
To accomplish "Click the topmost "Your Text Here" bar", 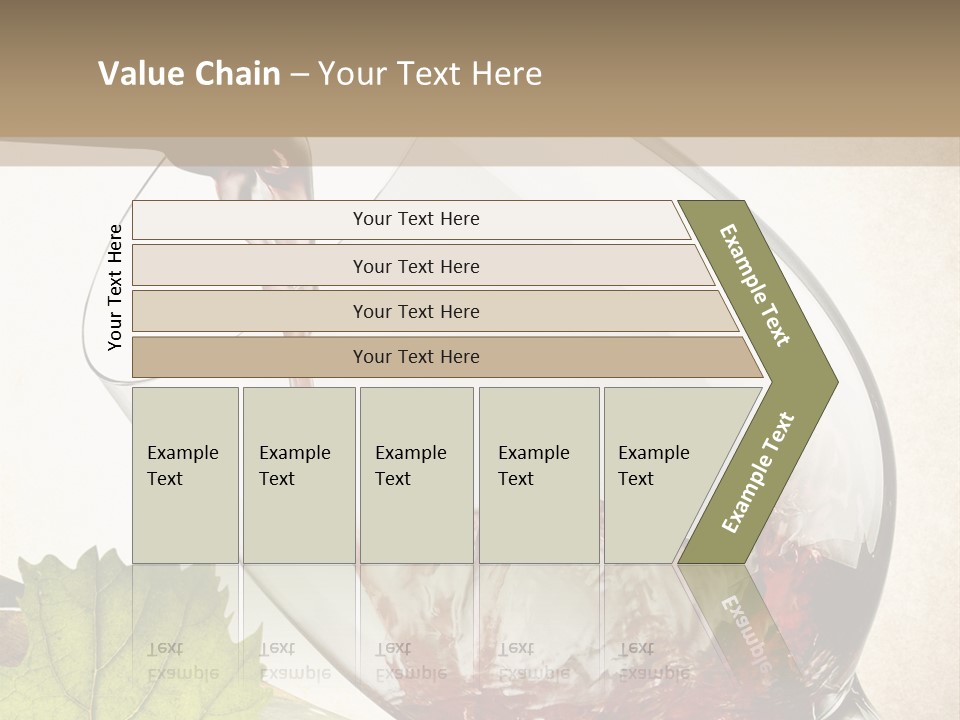I will (415, 219).
